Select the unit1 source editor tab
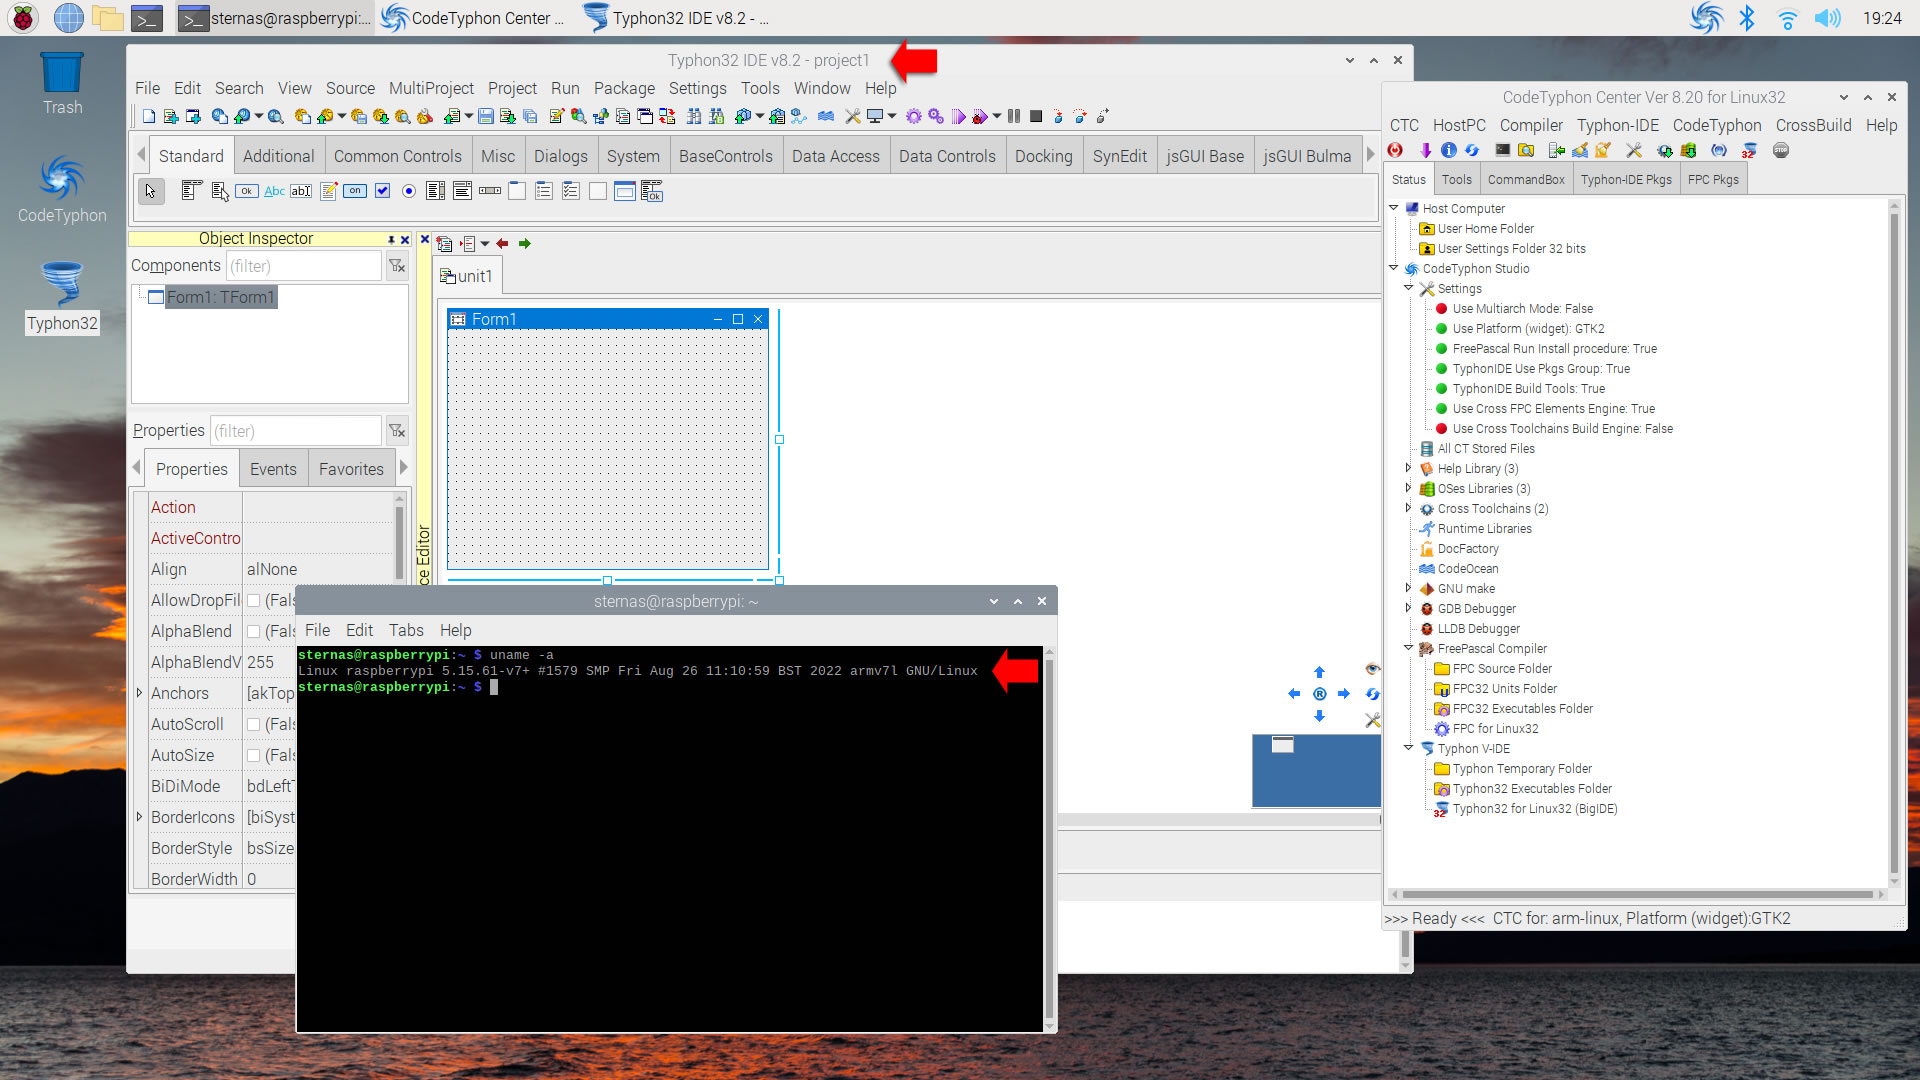Viewport: 1920px width, 1080px height. (x=468, y=276)
